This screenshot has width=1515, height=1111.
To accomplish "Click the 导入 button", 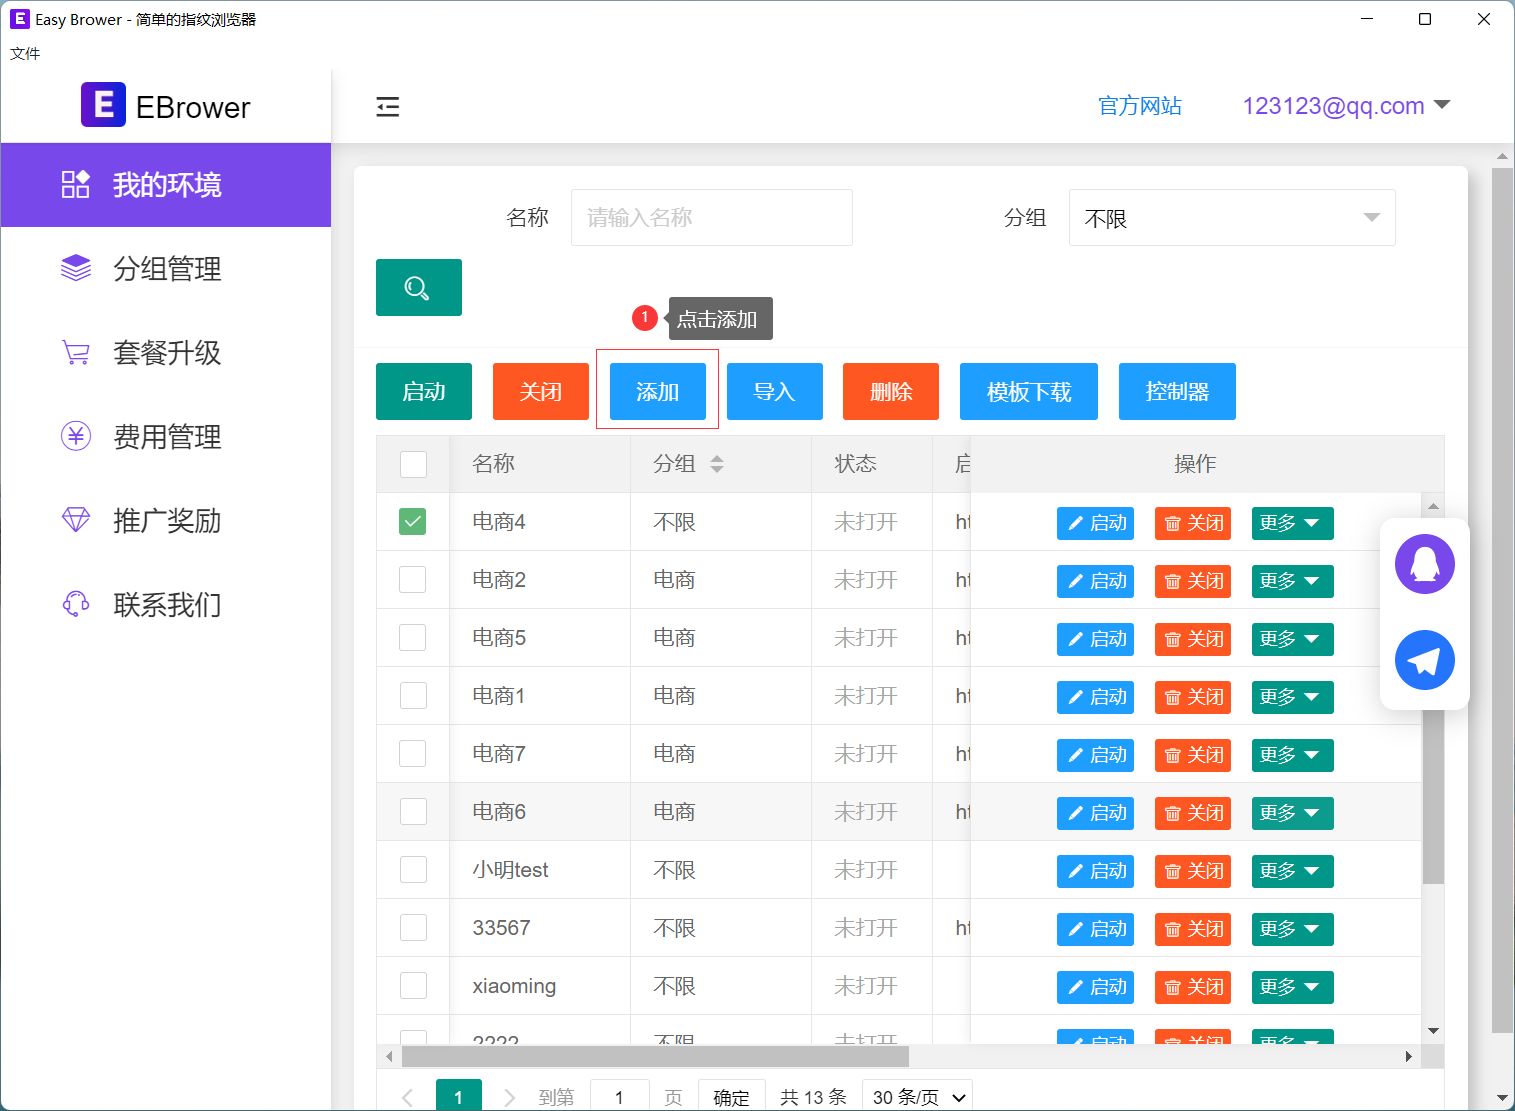I will pyautogui.click(x=775, y=391).
